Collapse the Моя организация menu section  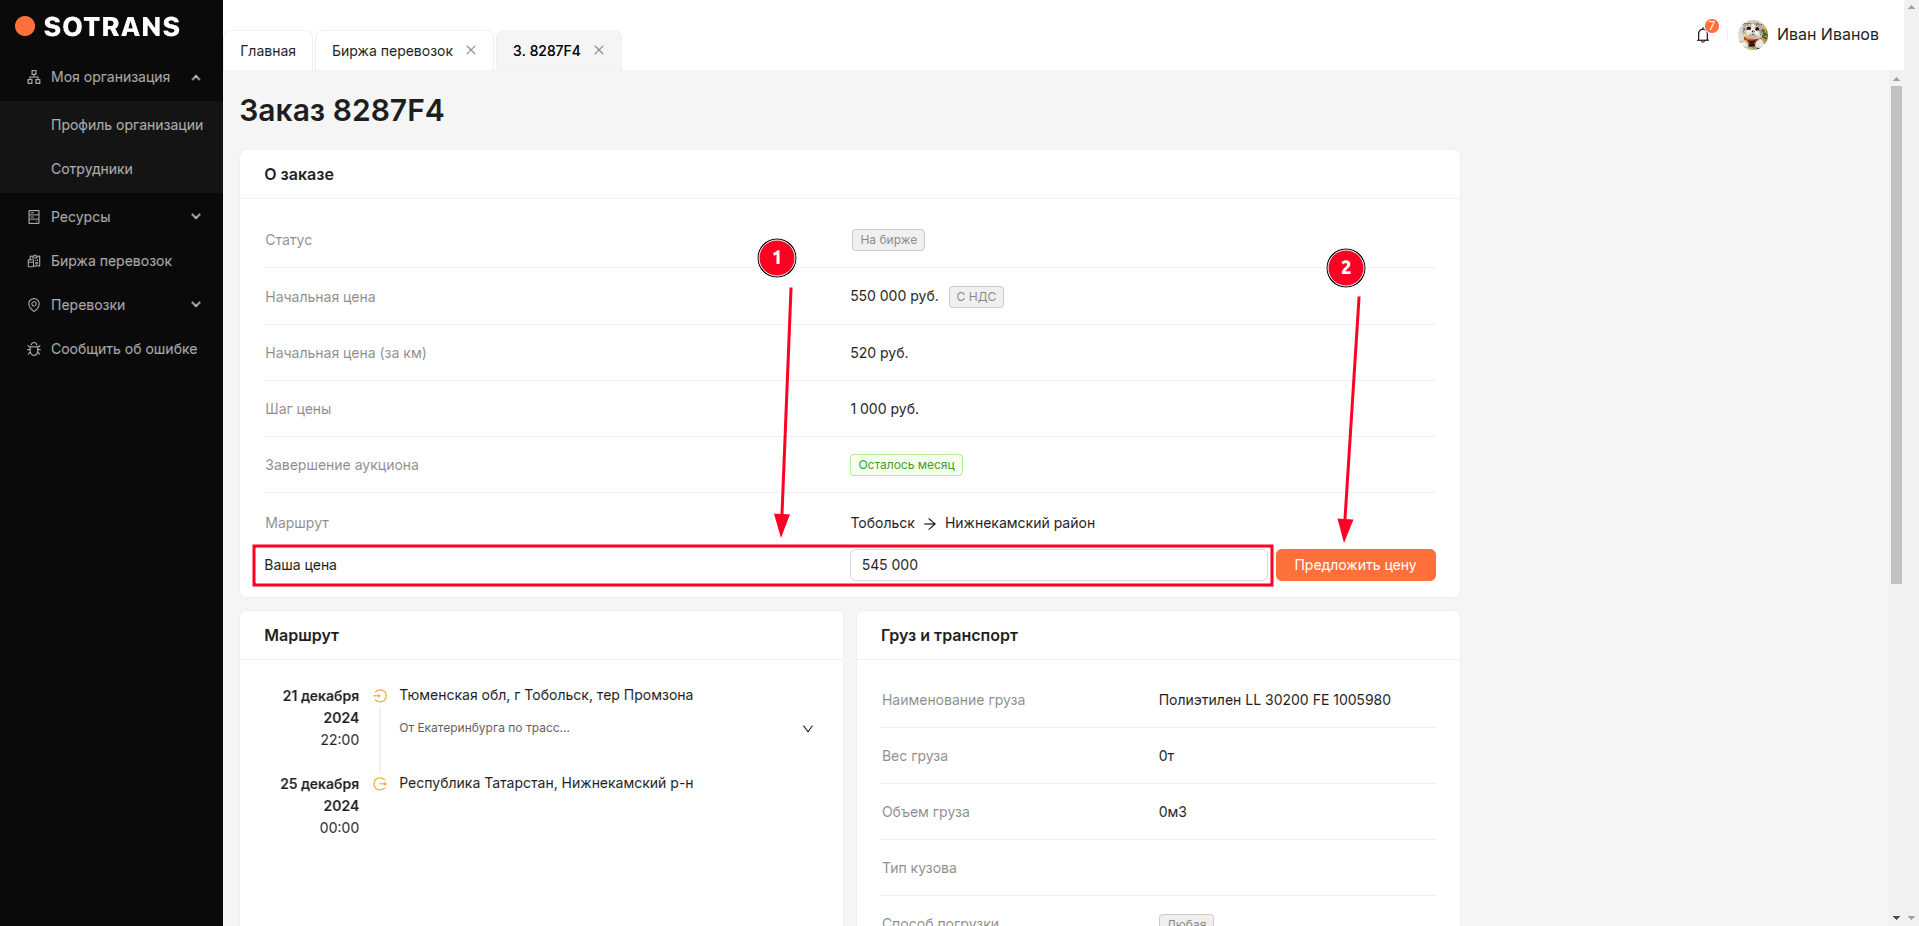coord(196,77)
